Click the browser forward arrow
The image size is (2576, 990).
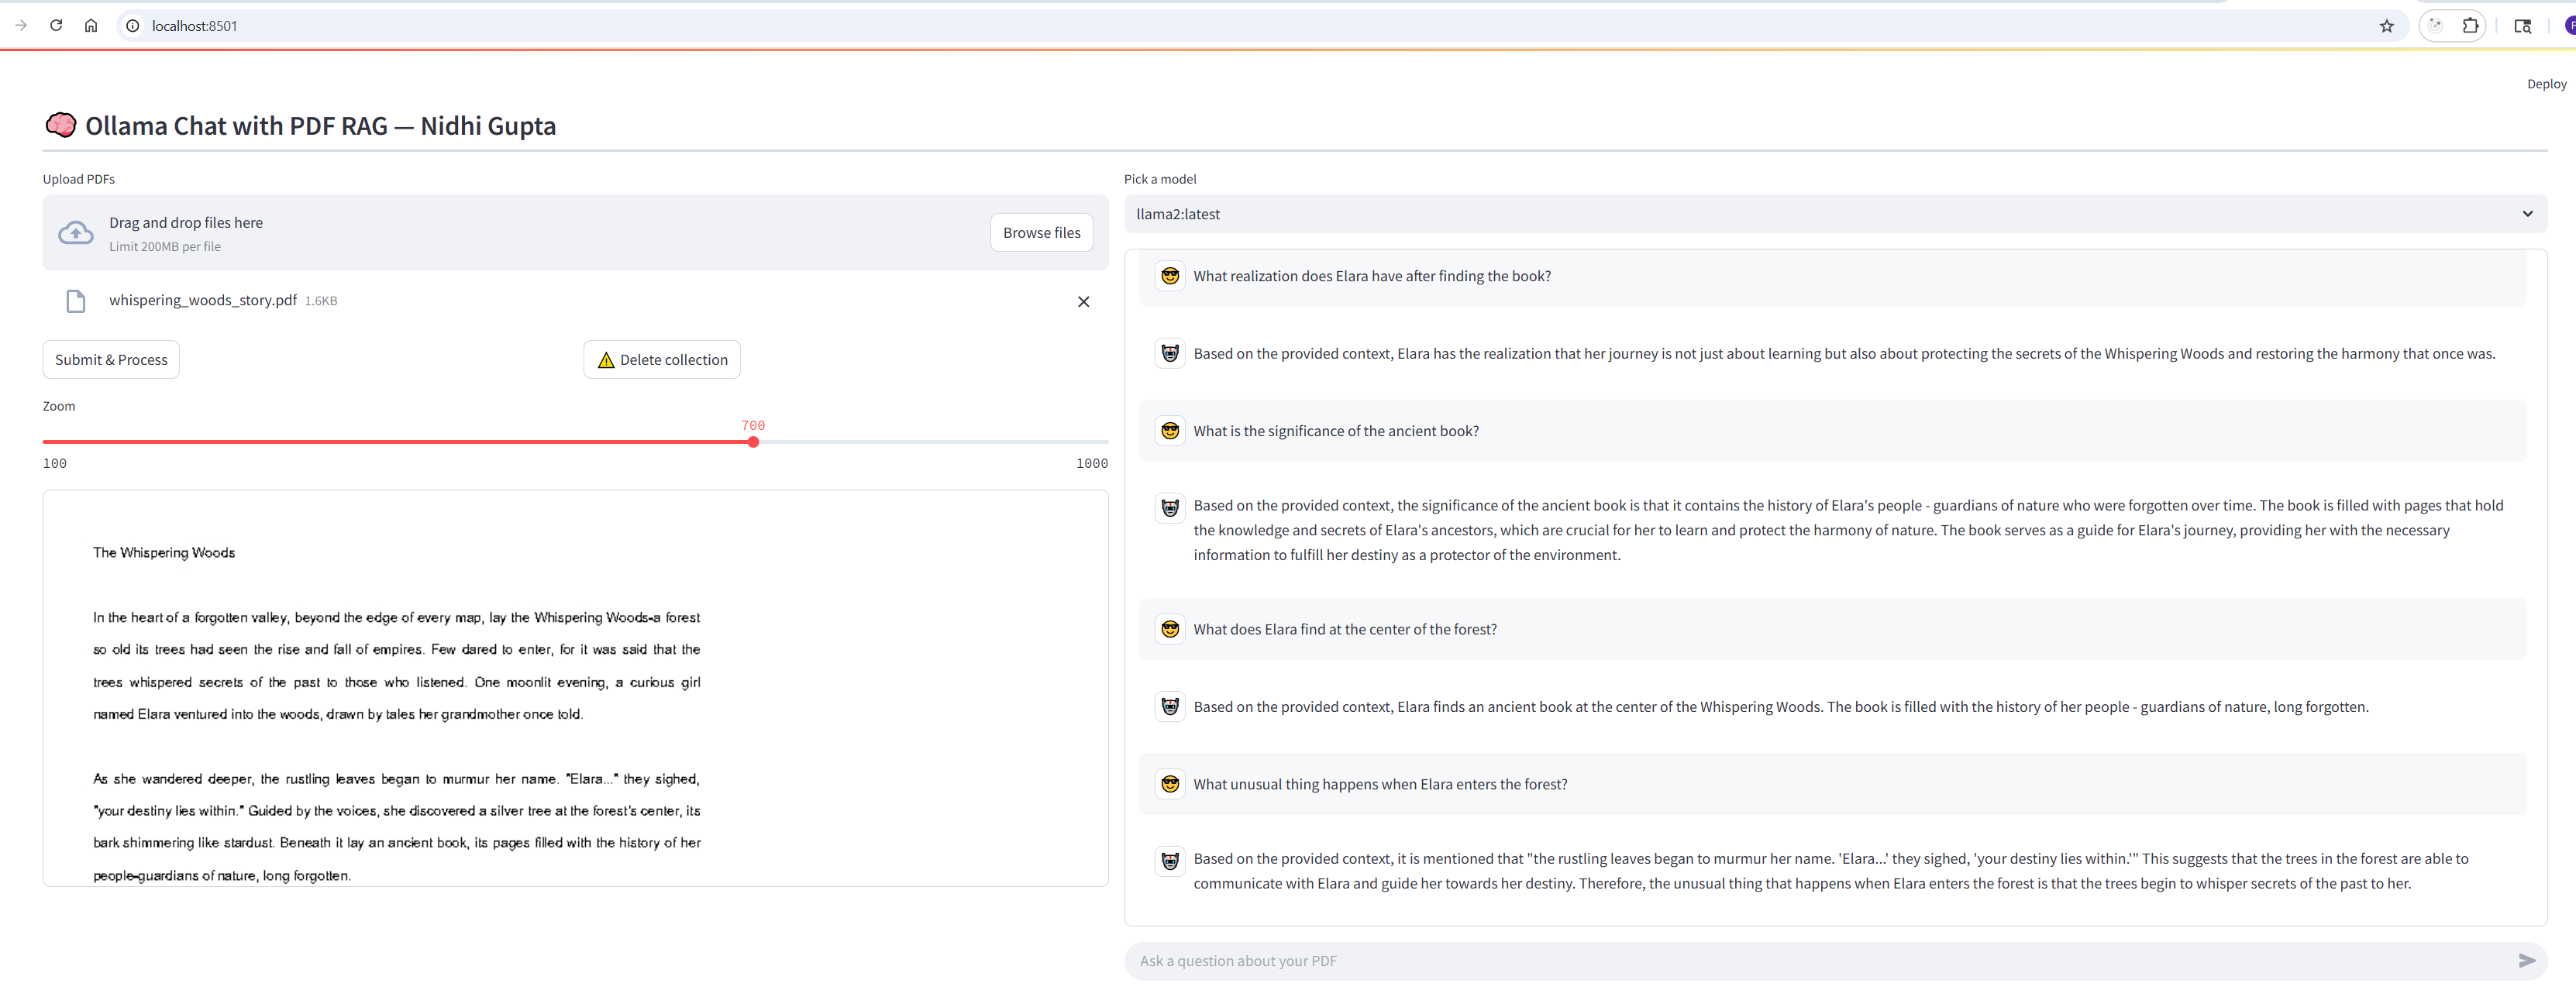[x=21, y=26]
